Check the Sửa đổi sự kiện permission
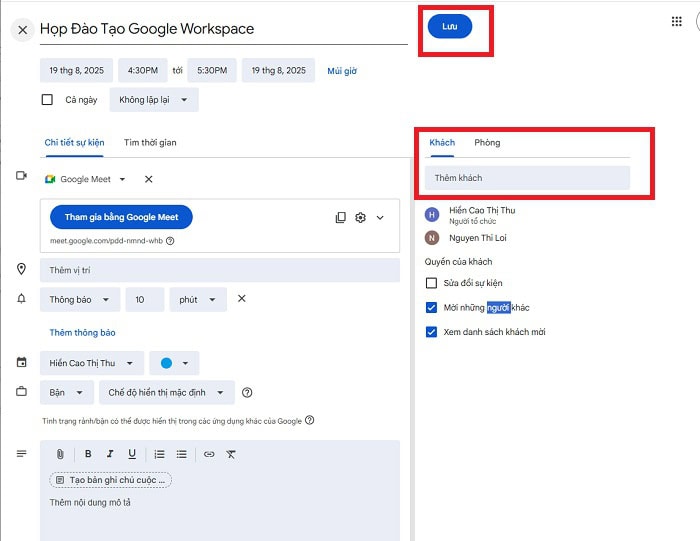The width and height of the screenshot is (700, 541). click(432, 283)
